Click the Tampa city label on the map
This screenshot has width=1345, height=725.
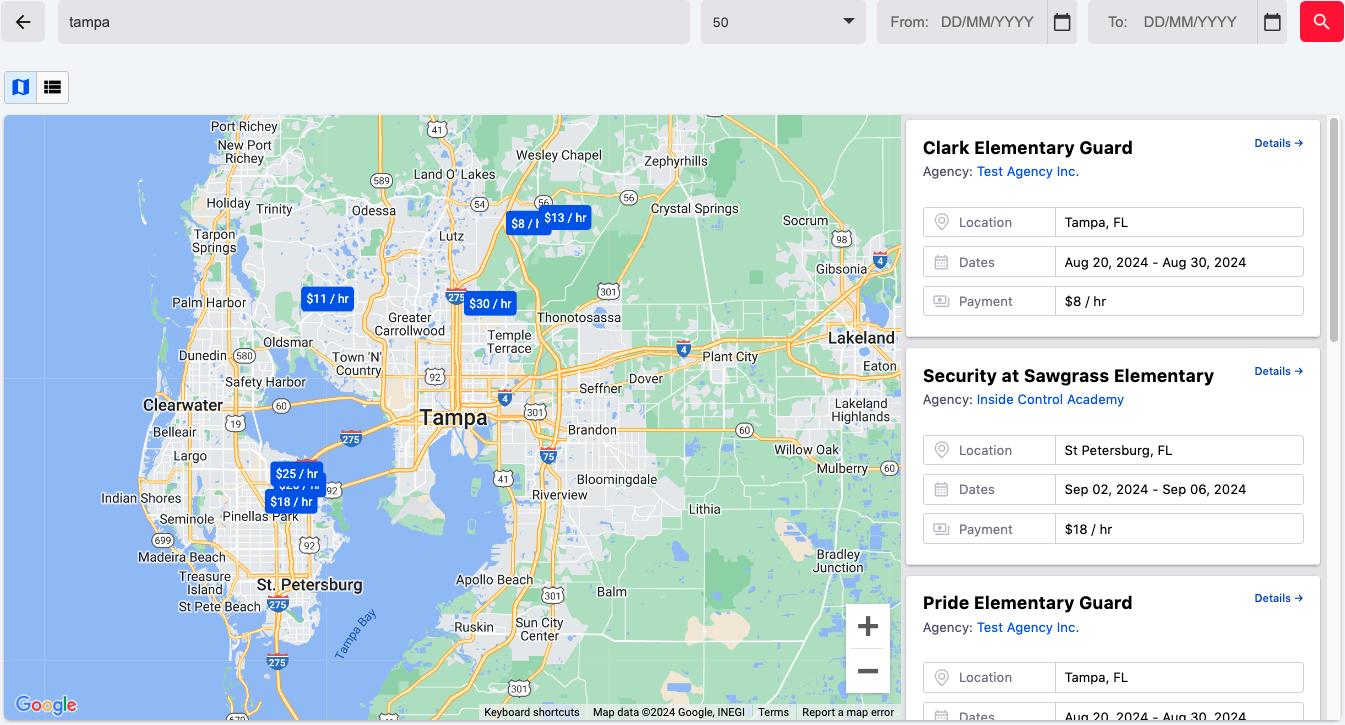click(454, 418)
